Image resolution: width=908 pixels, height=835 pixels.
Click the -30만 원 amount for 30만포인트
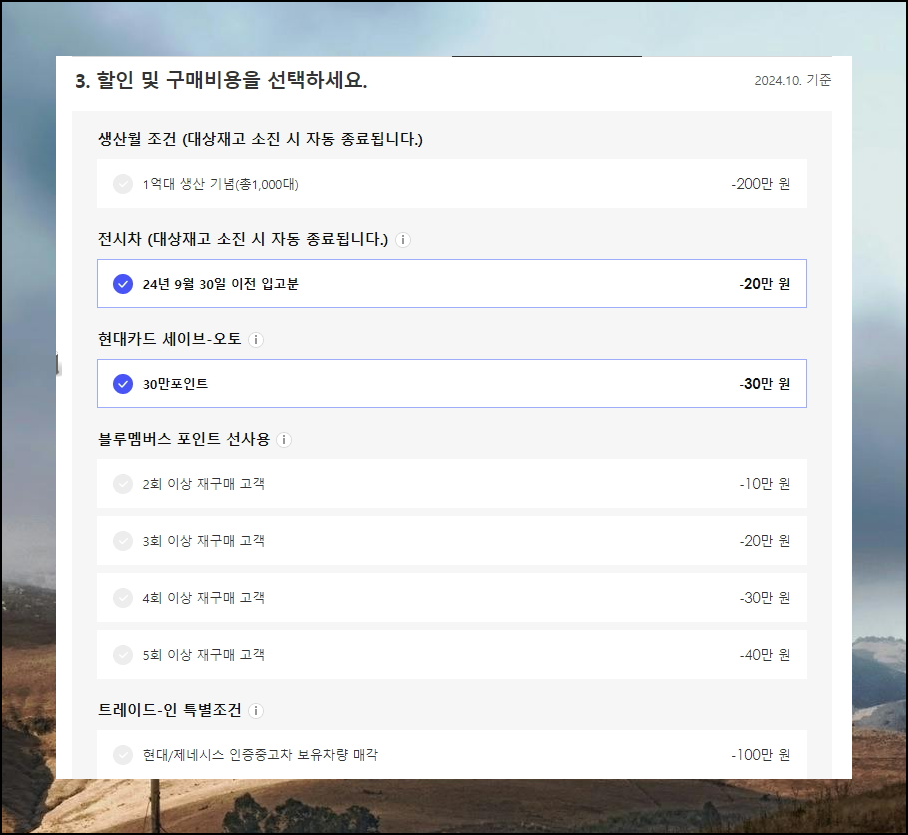[764, 384]
